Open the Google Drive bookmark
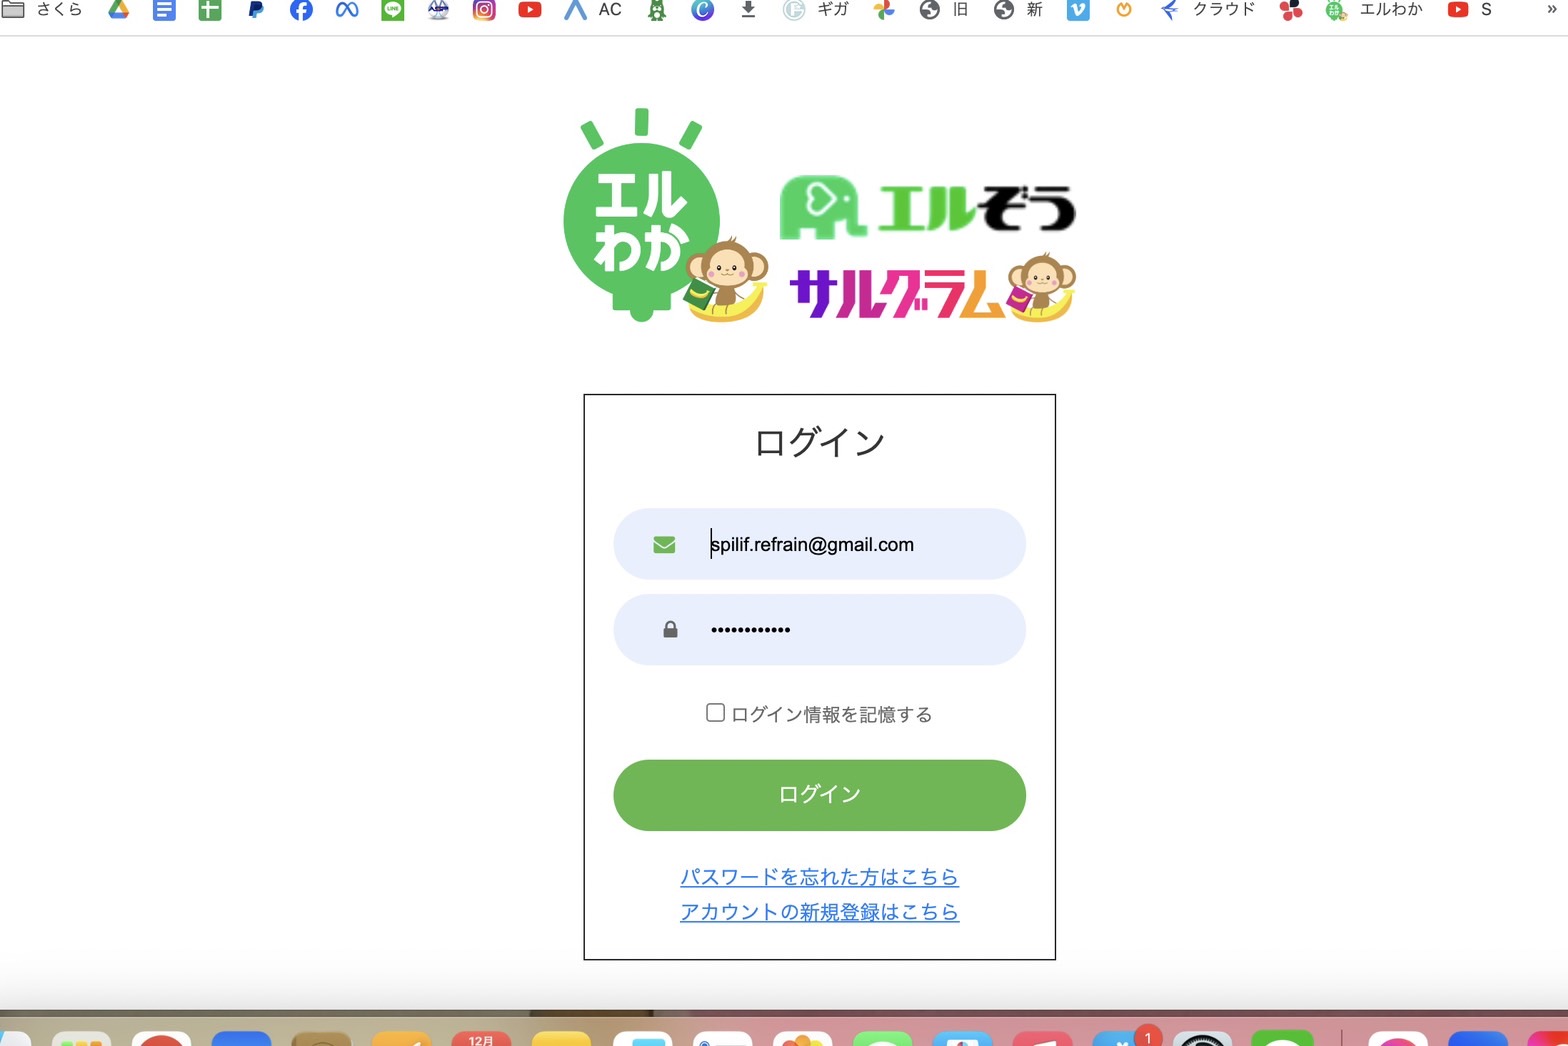 (119, 10)
